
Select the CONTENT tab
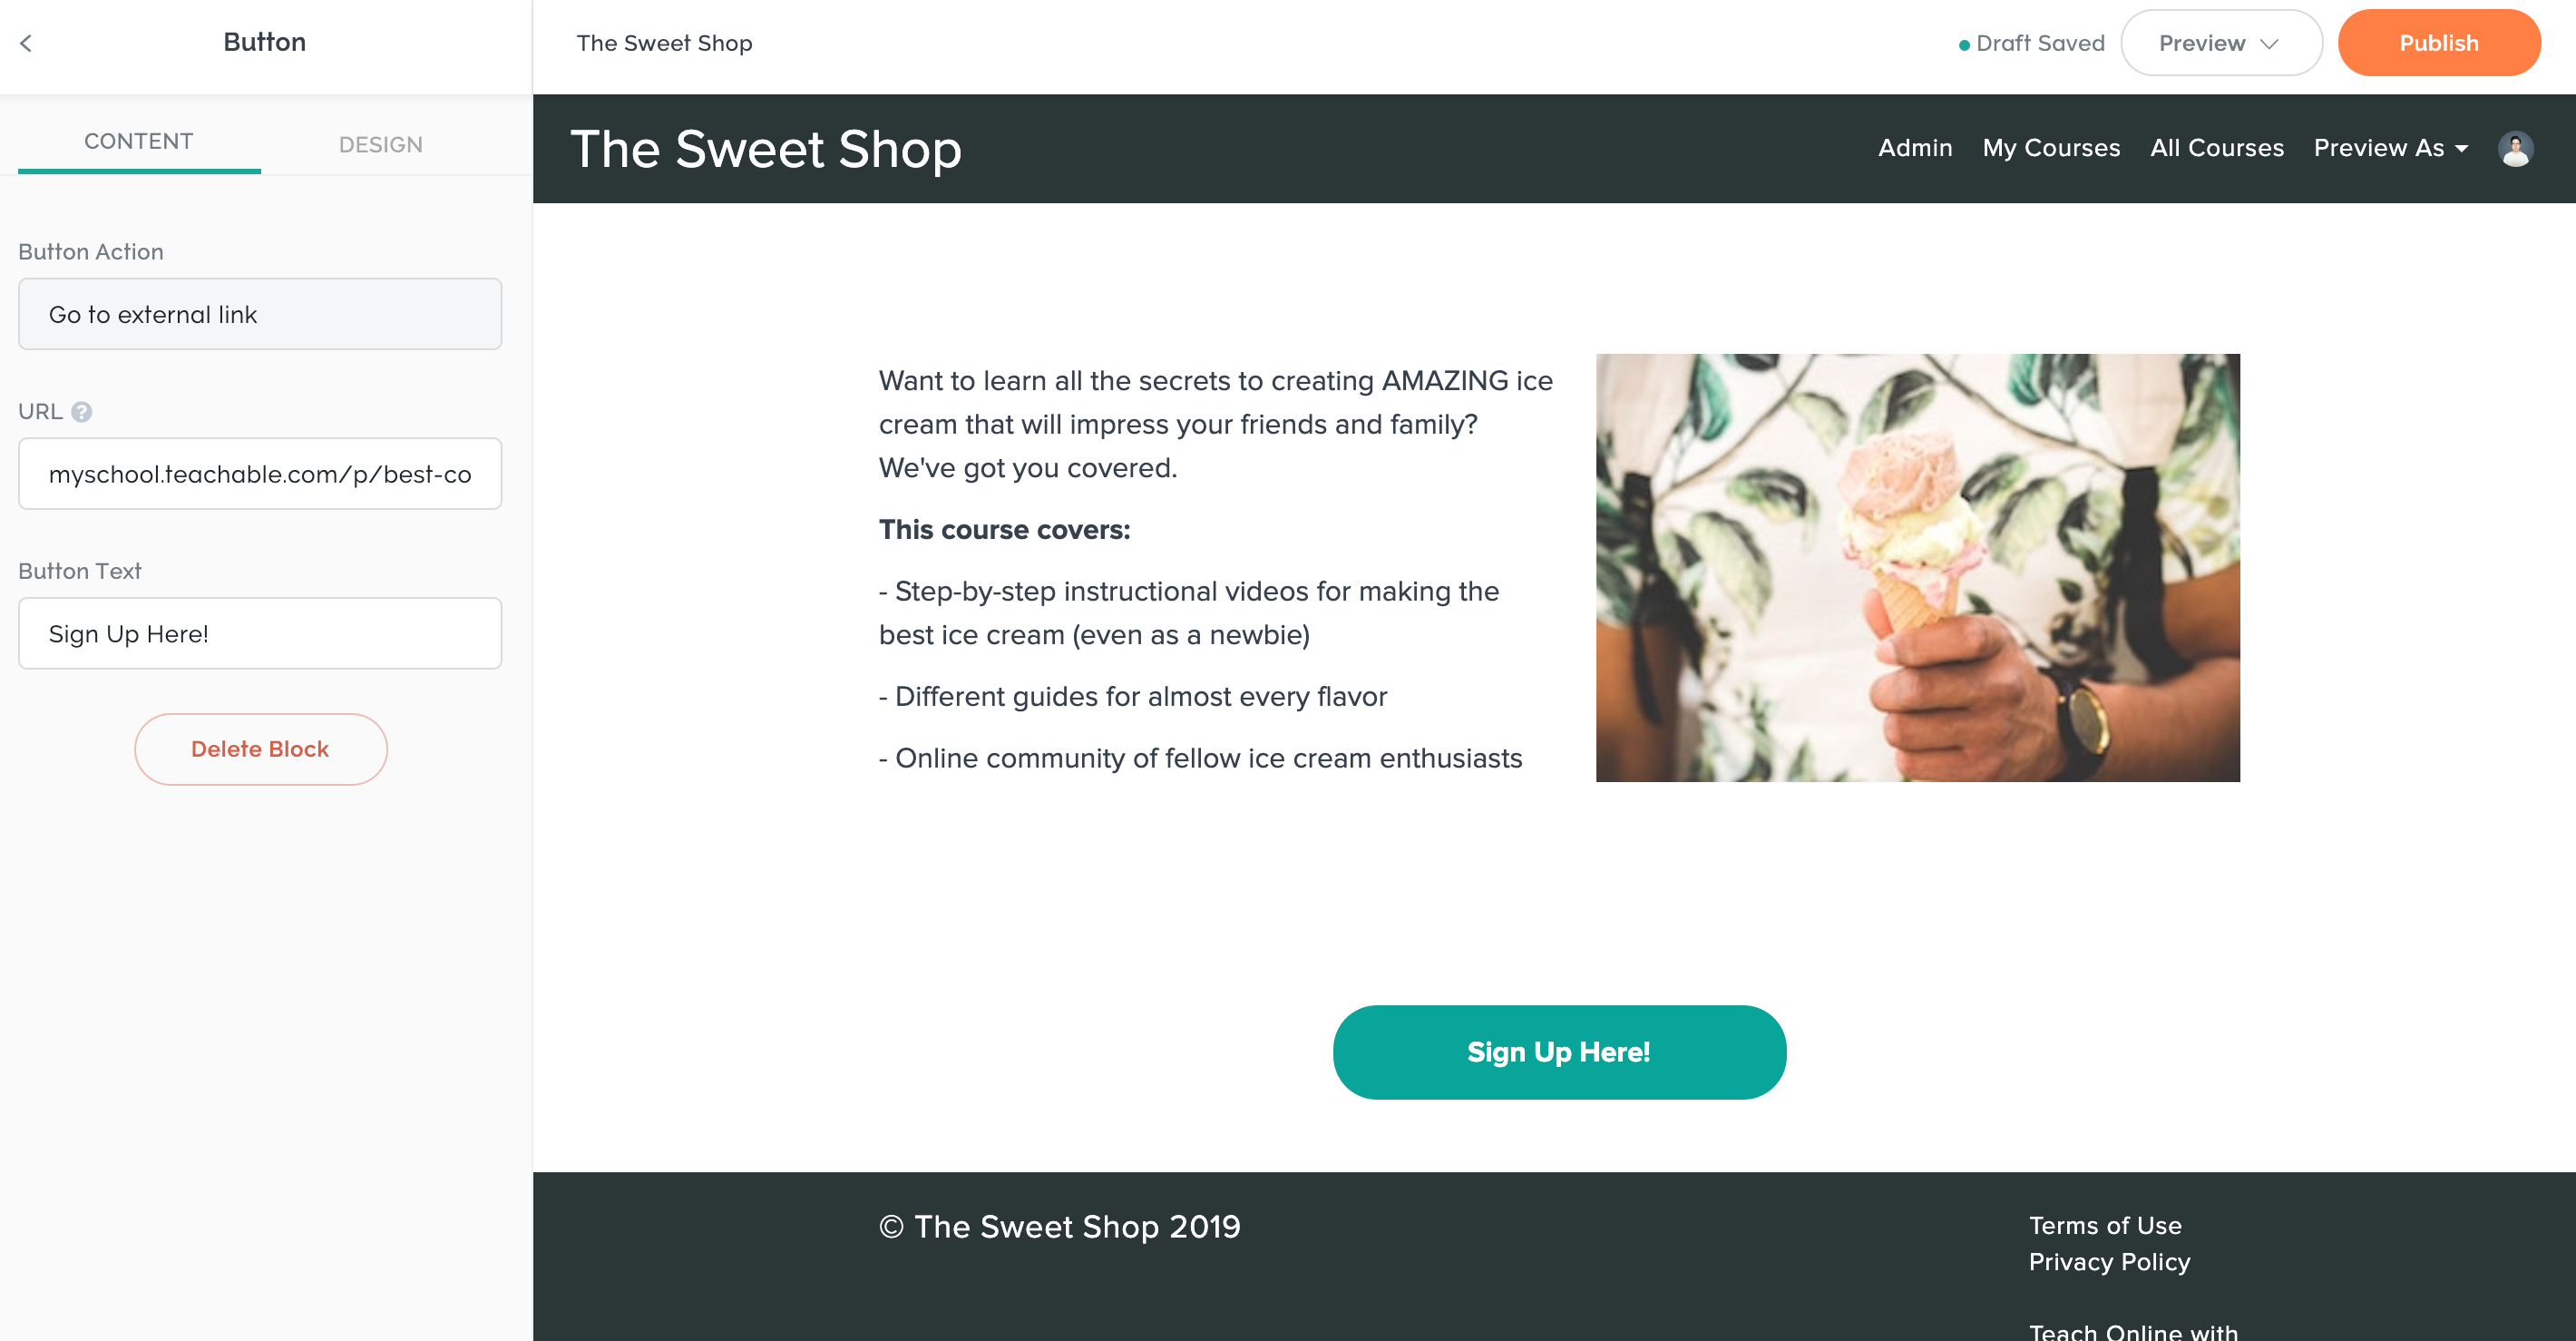pos(139,141)
